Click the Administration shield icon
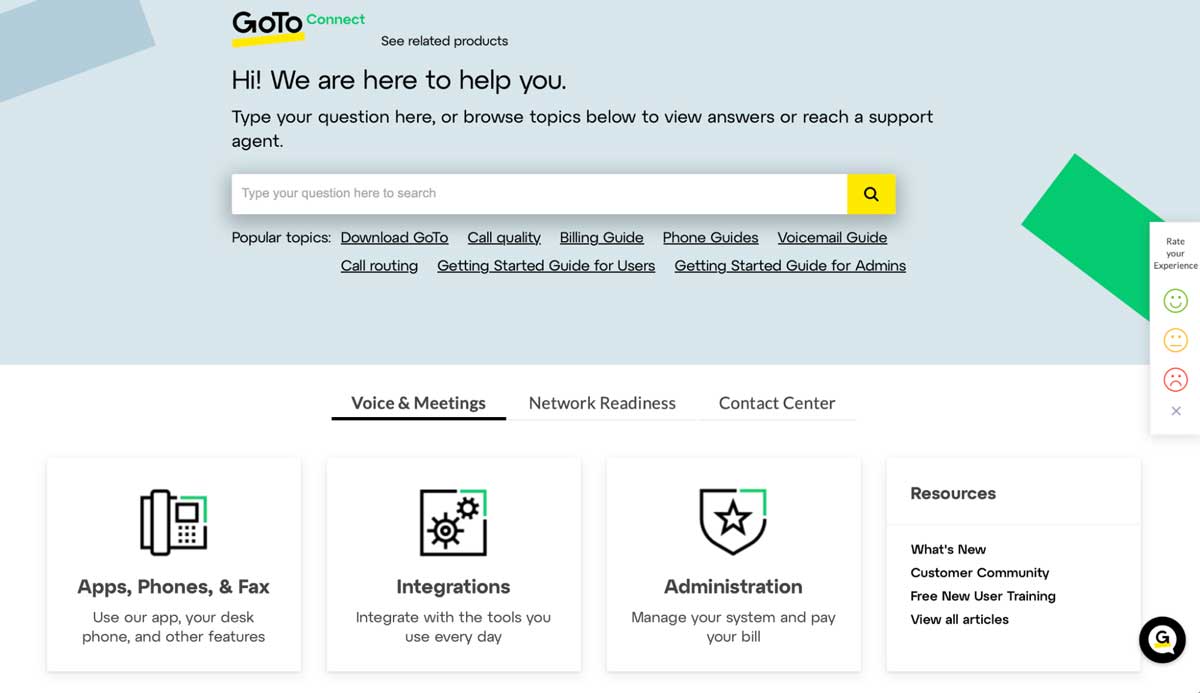 click(x=733, y=520)
